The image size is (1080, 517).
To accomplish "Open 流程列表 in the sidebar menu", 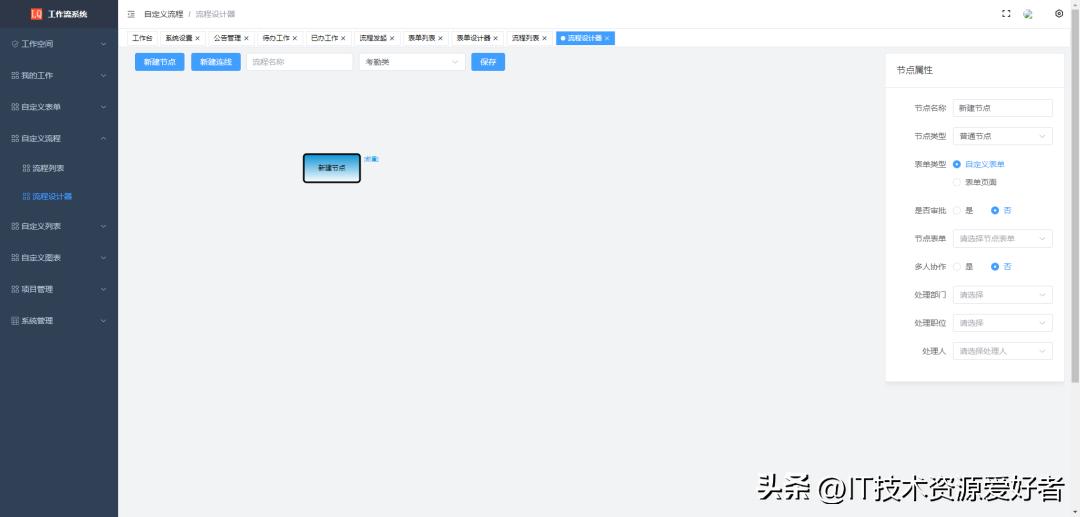I will 48,168.
